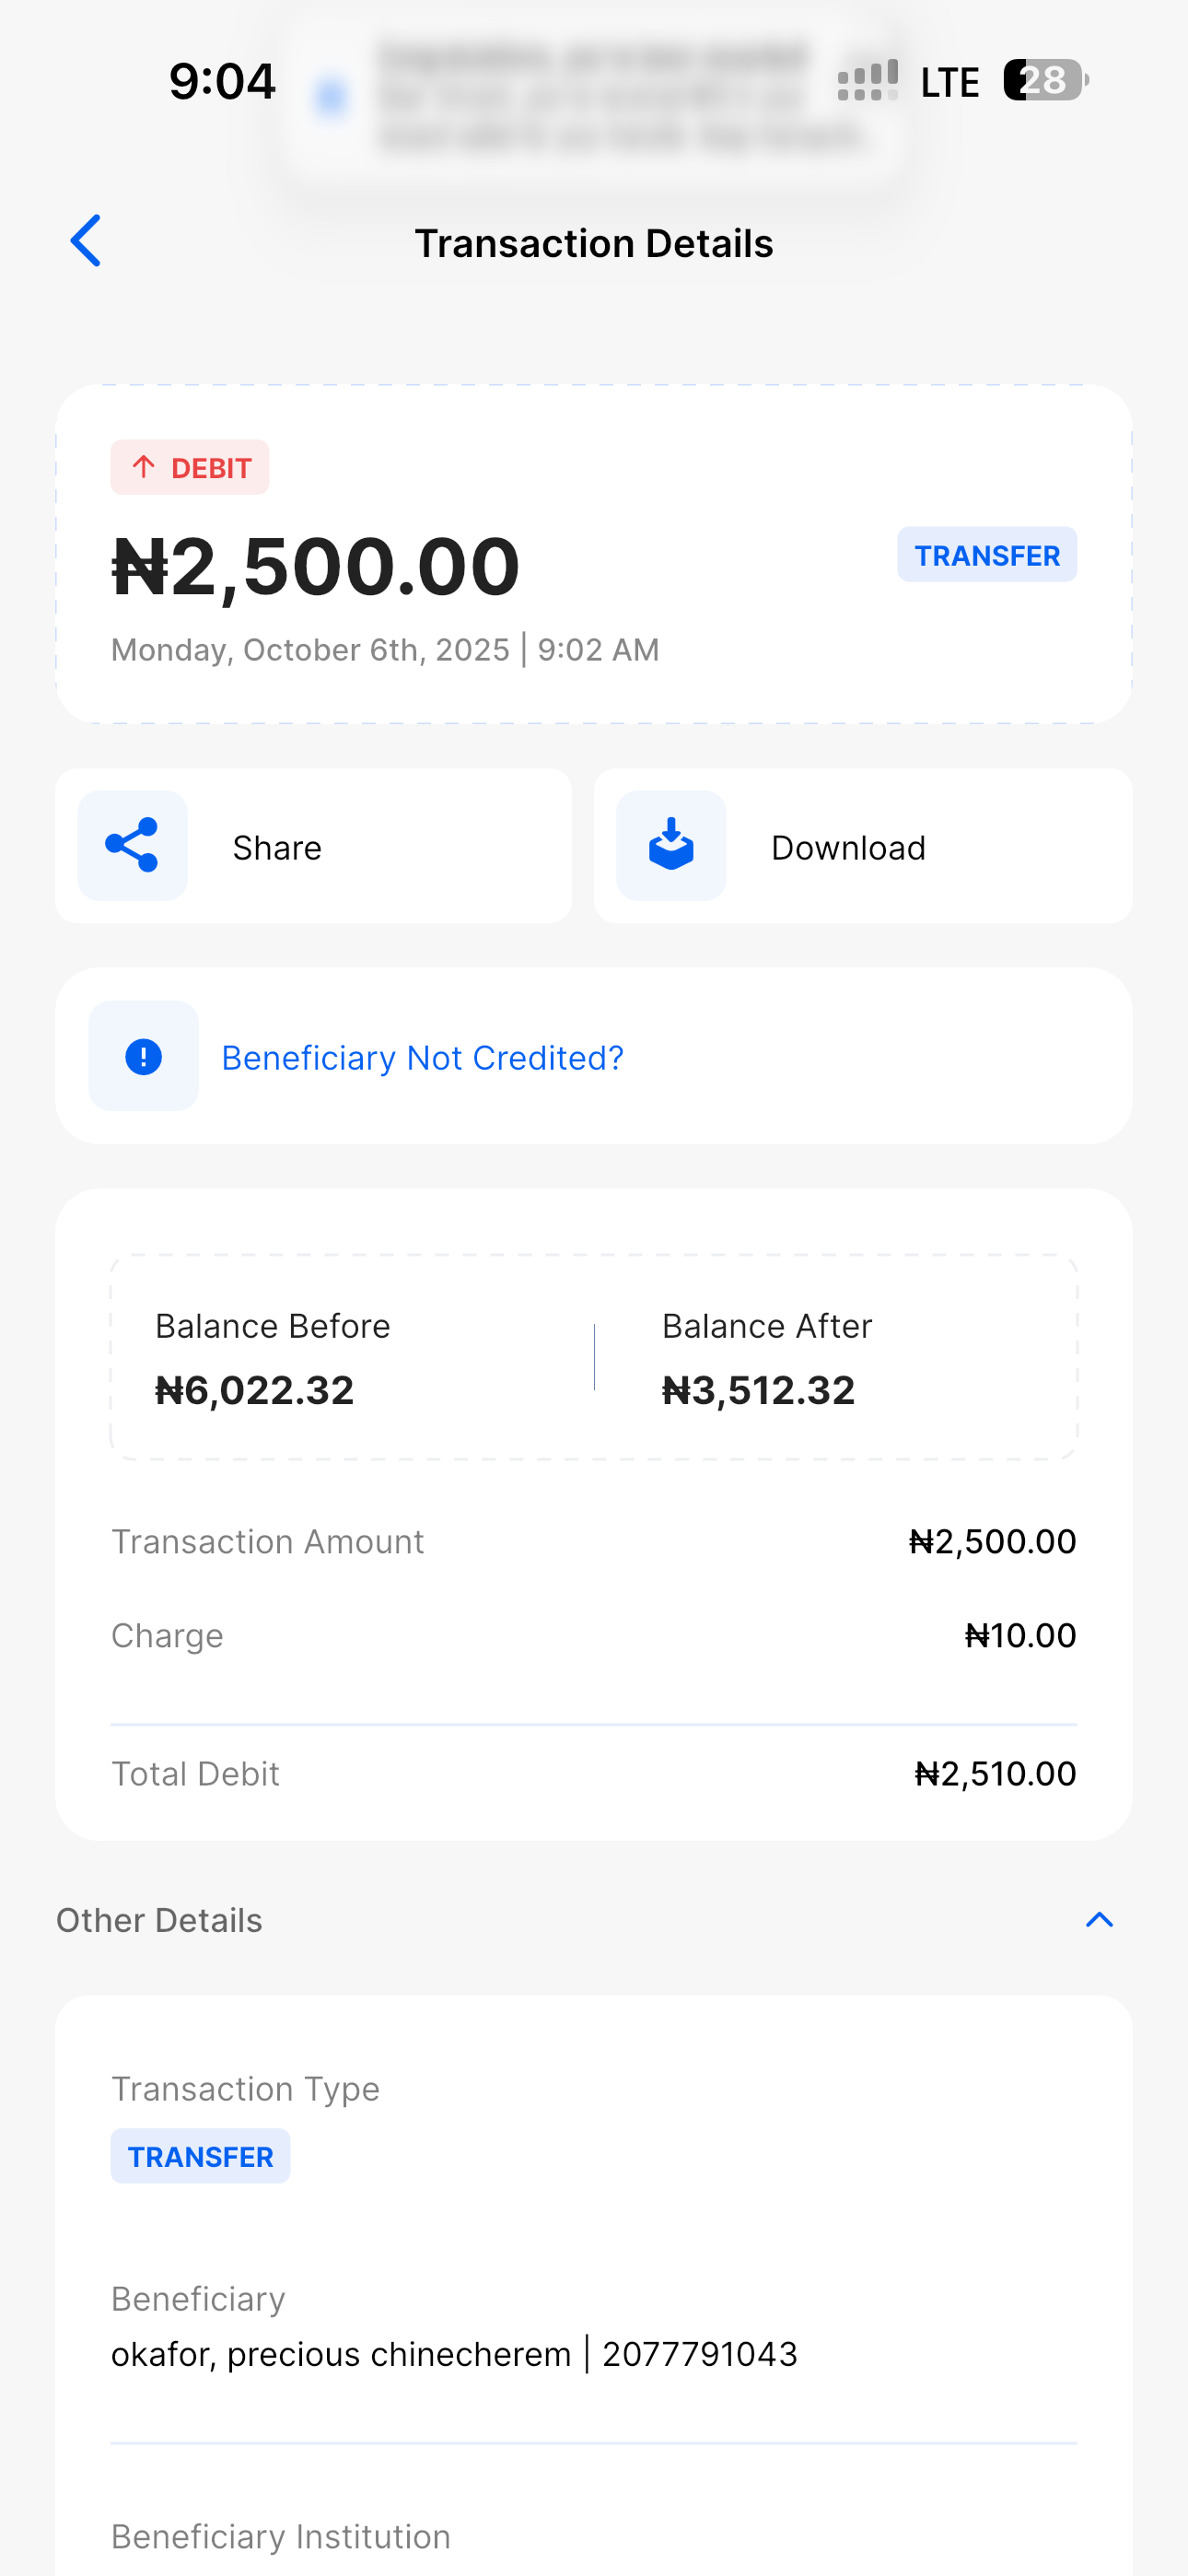The image size is (1188, 2576).
Task: Tap the Total Debit amount row
Action: 594,1774
